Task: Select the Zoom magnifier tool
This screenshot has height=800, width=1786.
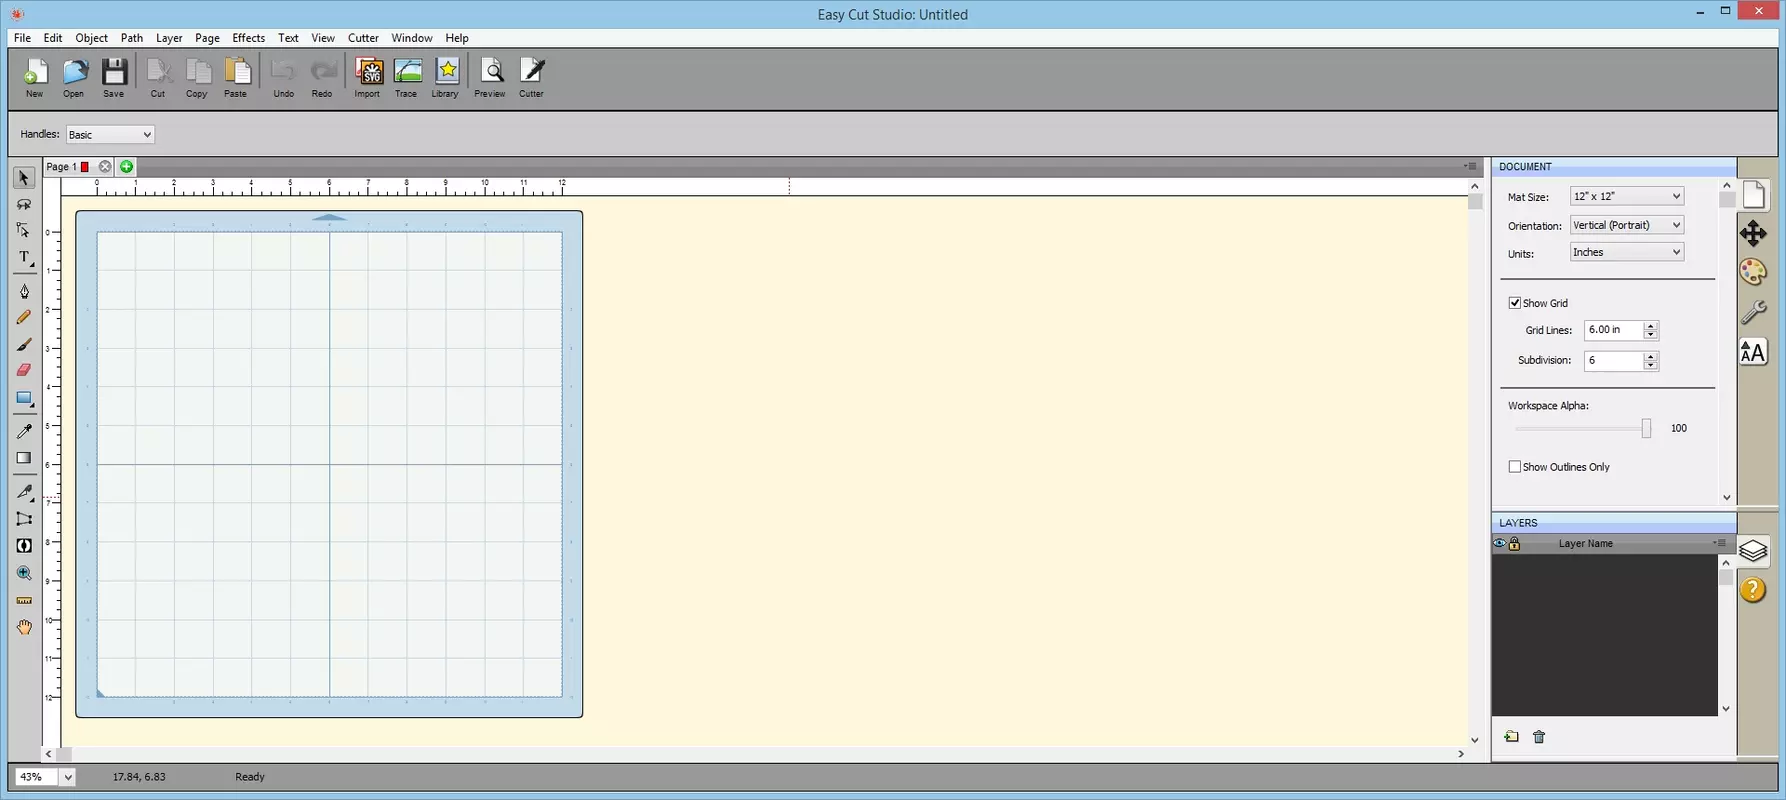Action: coord(24,573)
